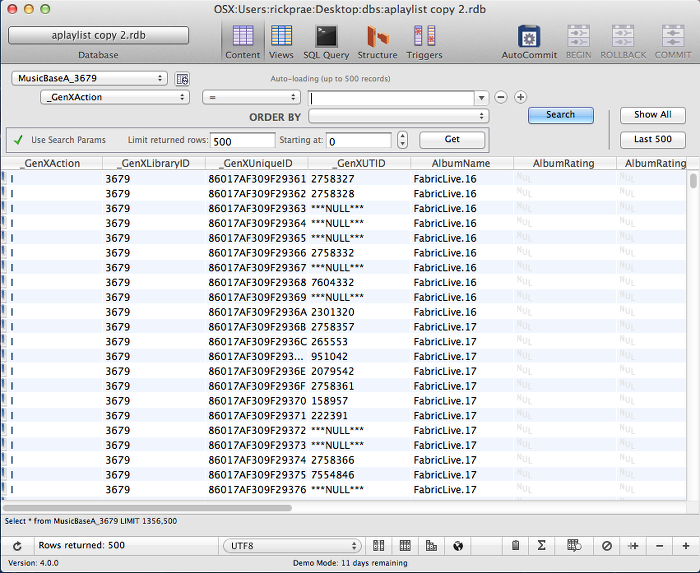Open the UTF8 encoding dropdown
700x573 pixels.
pos(292,545)
